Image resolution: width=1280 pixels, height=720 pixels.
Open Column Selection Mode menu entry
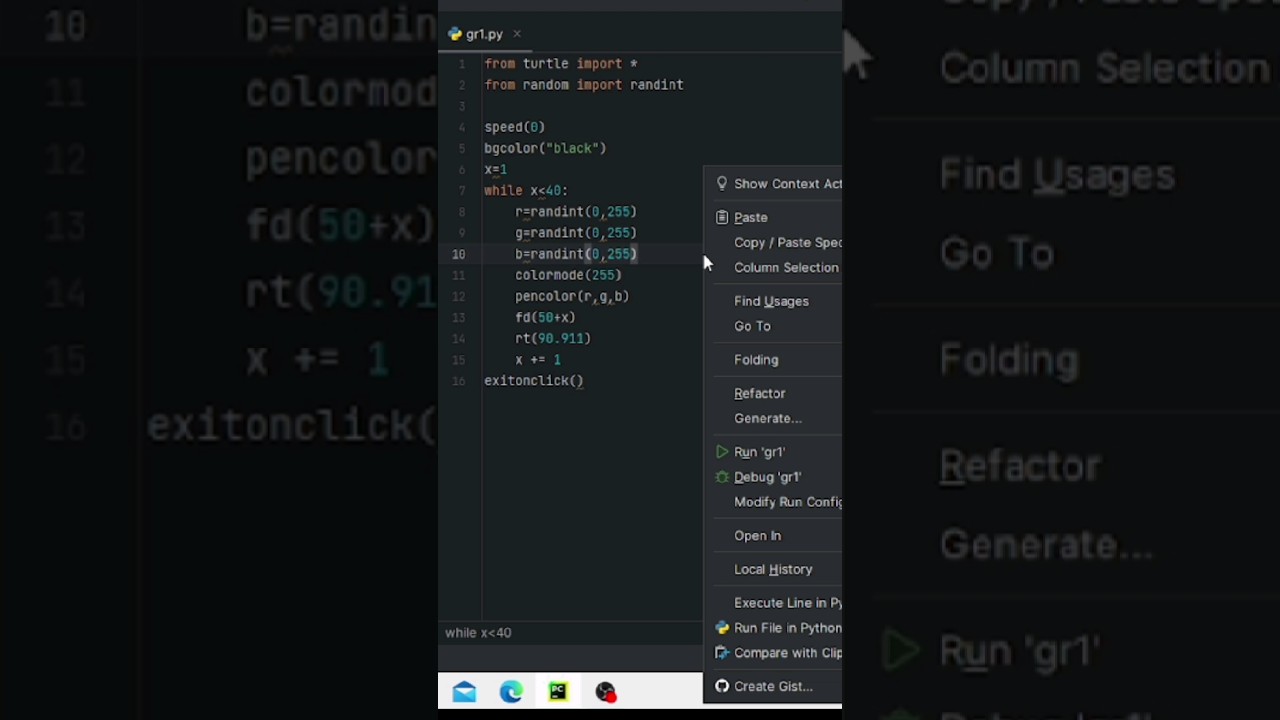point(786,268)
